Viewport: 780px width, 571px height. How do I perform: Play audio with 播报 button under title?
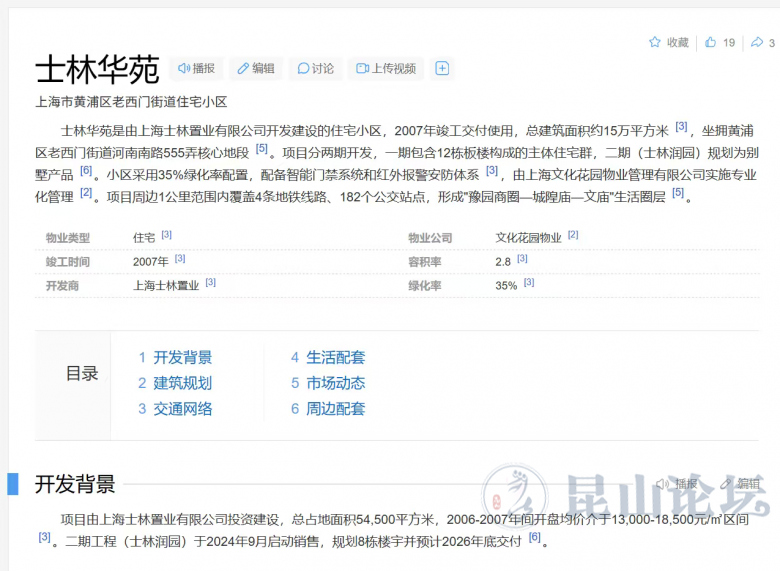[x=196, y=69]
